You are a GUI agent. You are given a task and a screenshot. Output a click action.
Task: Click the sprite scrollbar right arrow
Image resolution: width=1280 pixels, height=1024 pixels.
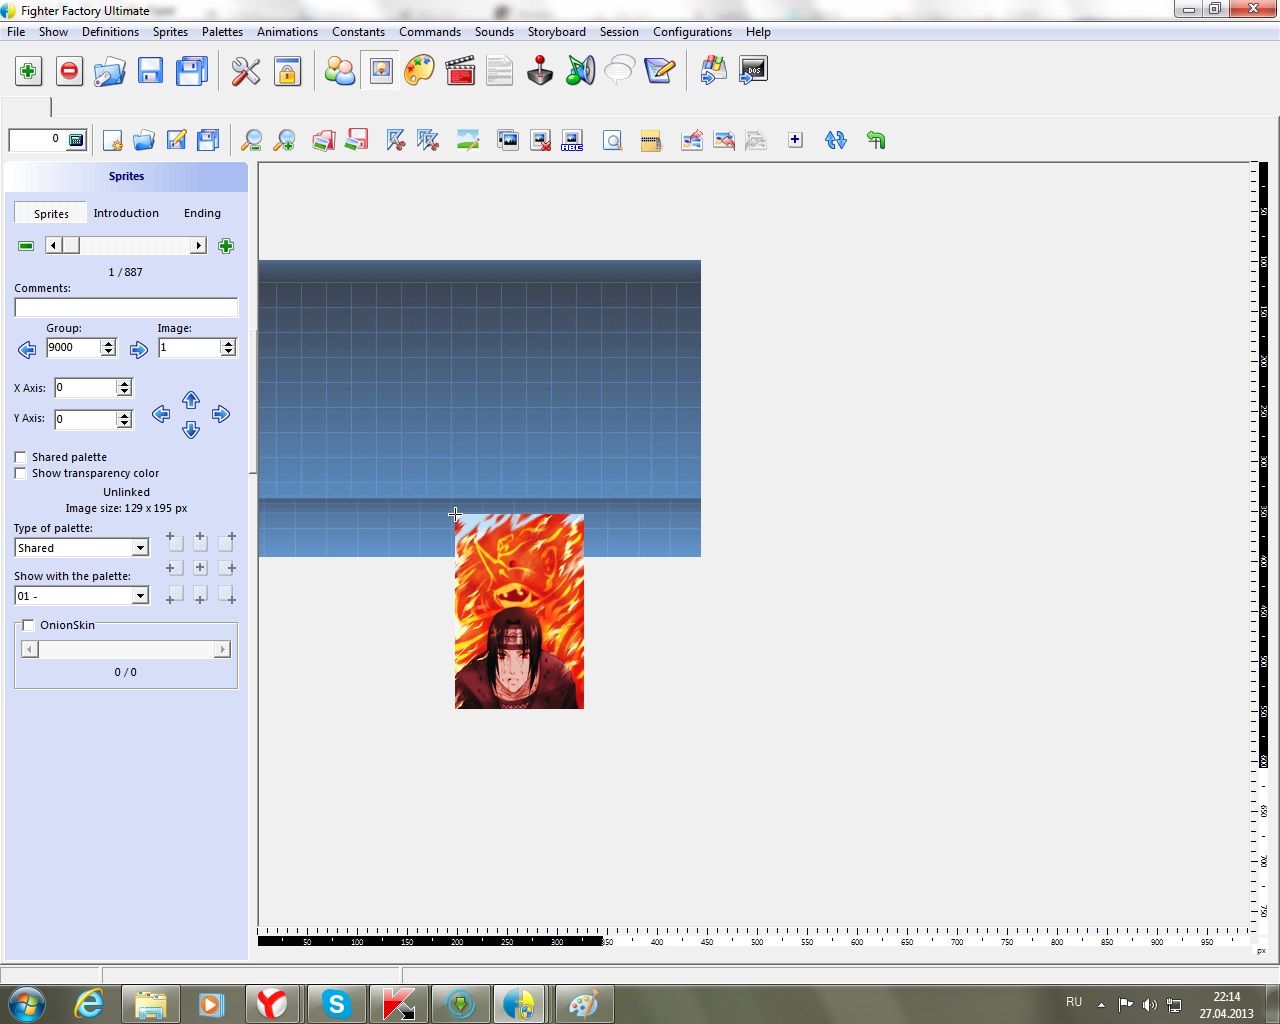click(198, 246)
